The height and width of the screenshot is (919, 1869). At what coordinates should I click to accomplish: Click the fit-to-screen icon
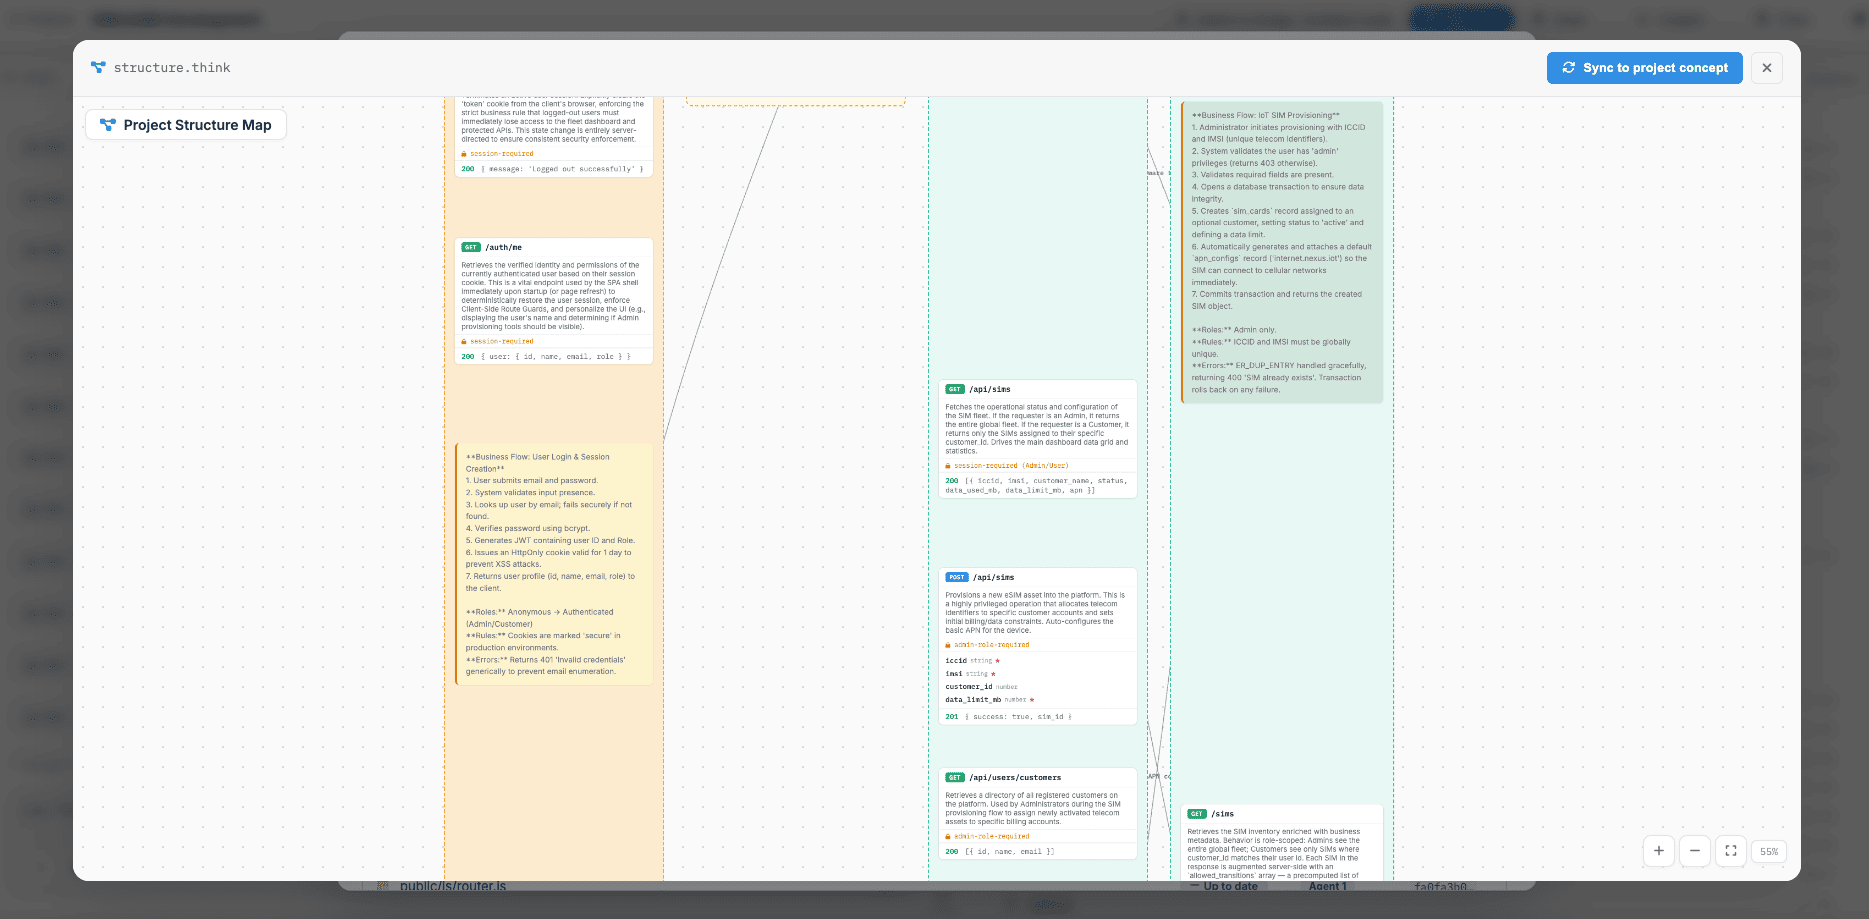point(1731,851)
